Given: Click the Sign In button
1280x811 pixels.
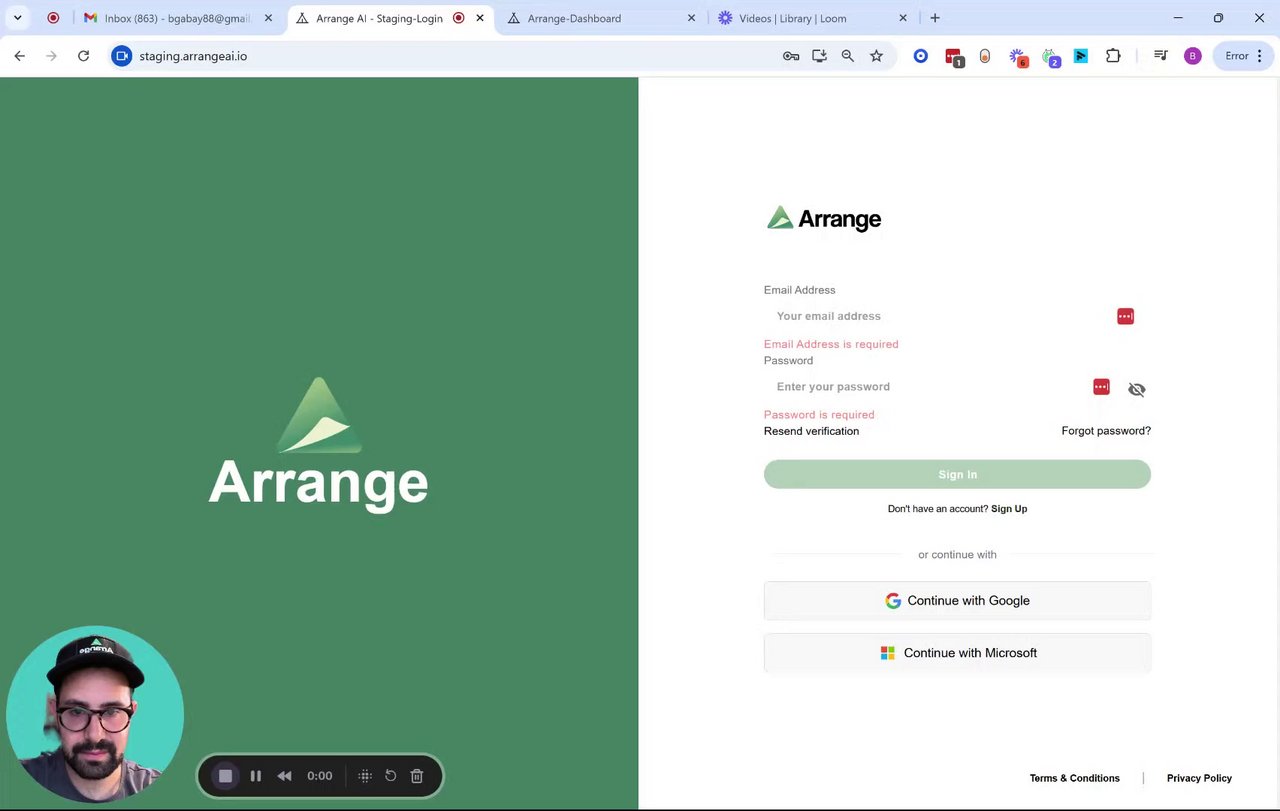Looking at the screenshot, I should [957, 474].
